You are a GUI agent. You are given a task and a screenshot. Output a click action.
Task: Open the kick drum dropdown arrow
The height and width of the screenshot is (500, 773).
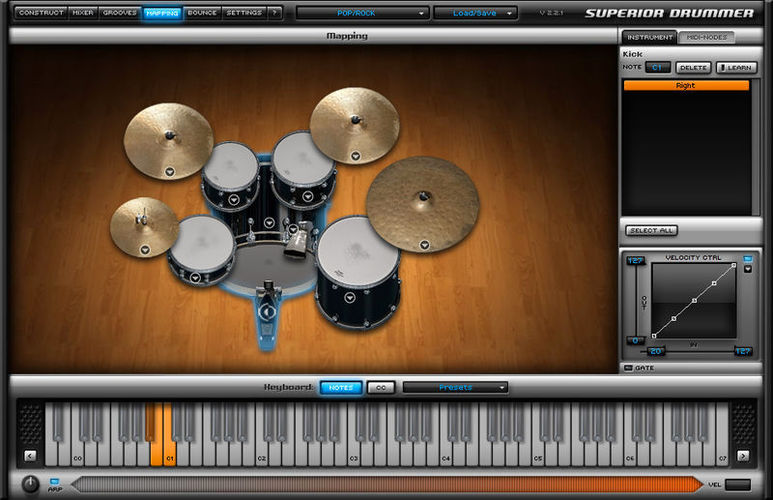click(269, 223)
